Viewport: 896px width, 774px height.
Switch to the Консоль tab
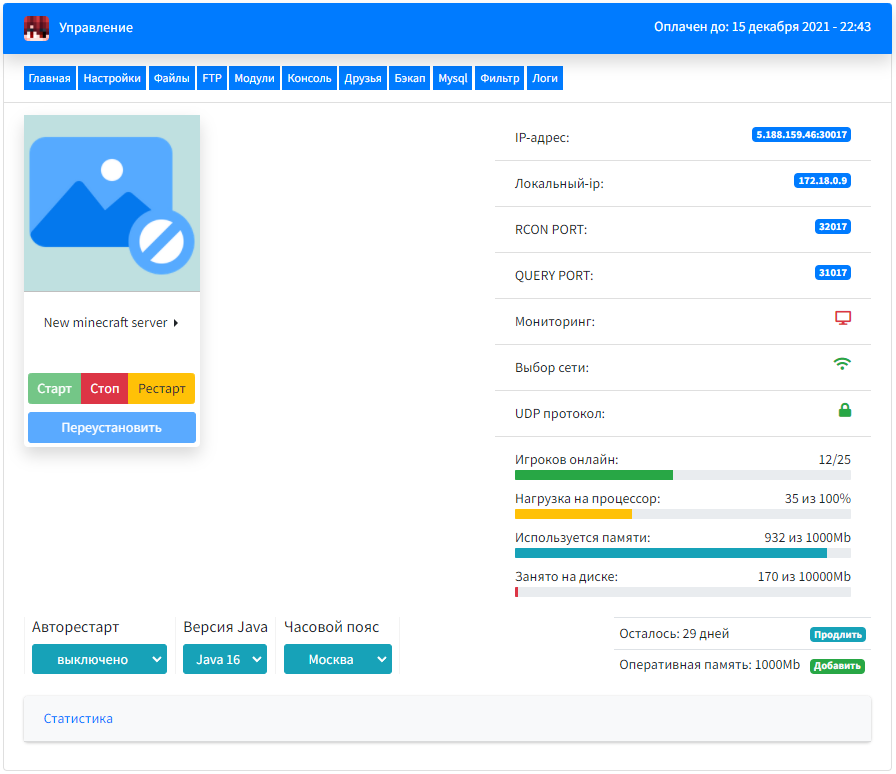click(309, 78)
